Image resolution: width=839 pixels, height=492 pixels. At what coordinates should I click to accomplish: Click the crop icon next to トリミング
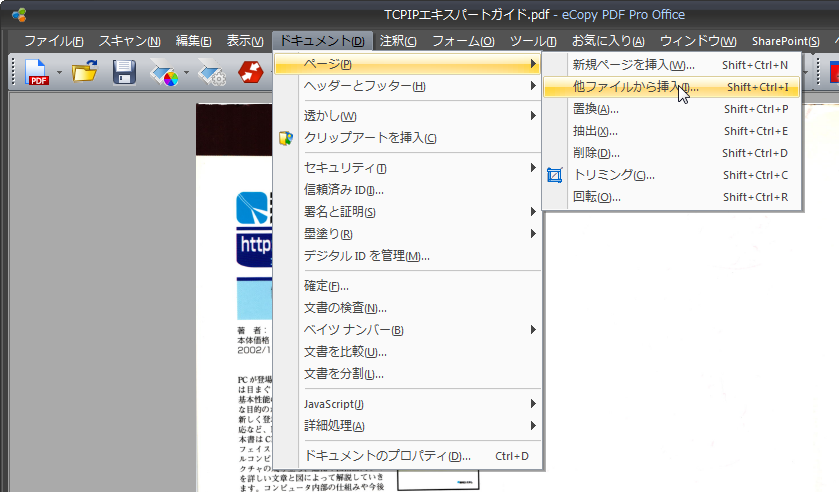point(555,175)
